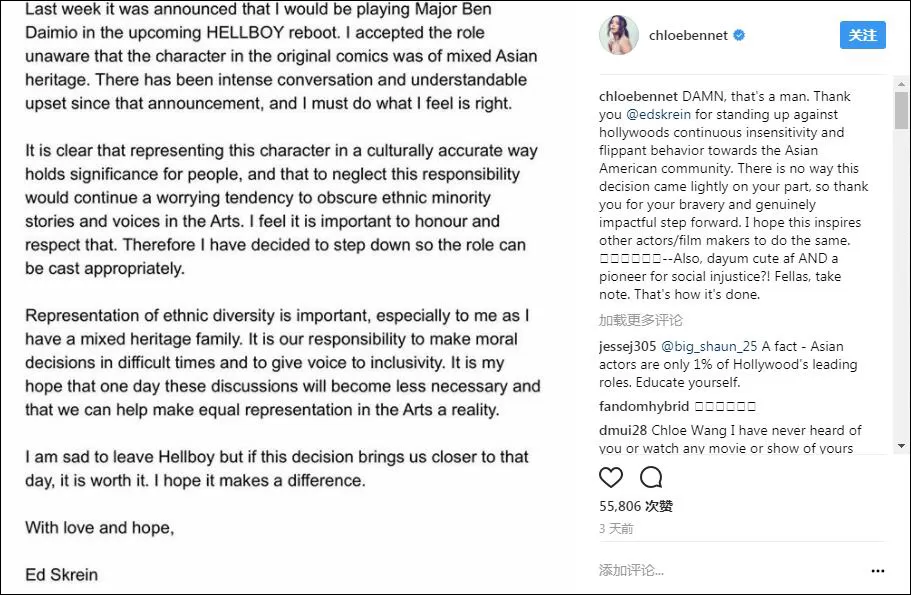Open the three-dot more options menu

878,571
